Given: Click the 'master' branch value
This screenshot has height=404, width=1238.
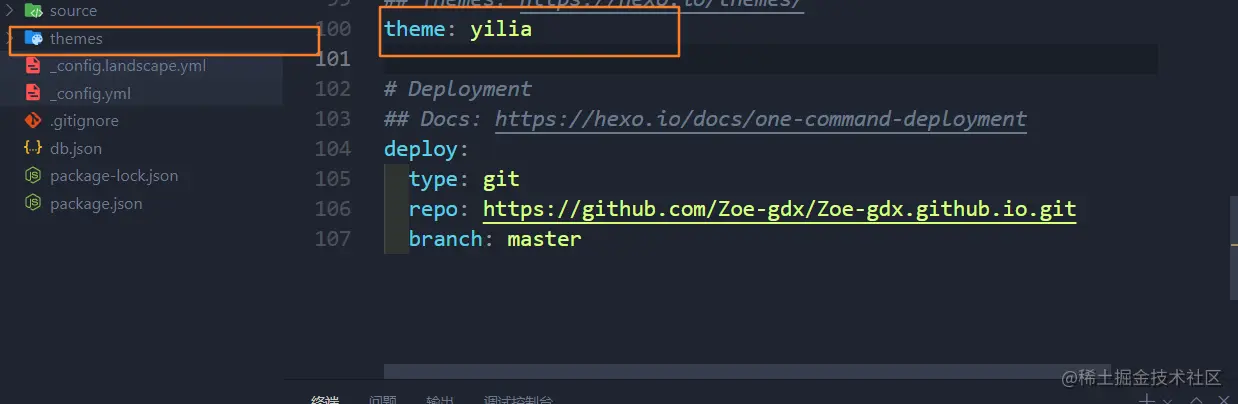Looking at the screenshot, I should [544, 239].
